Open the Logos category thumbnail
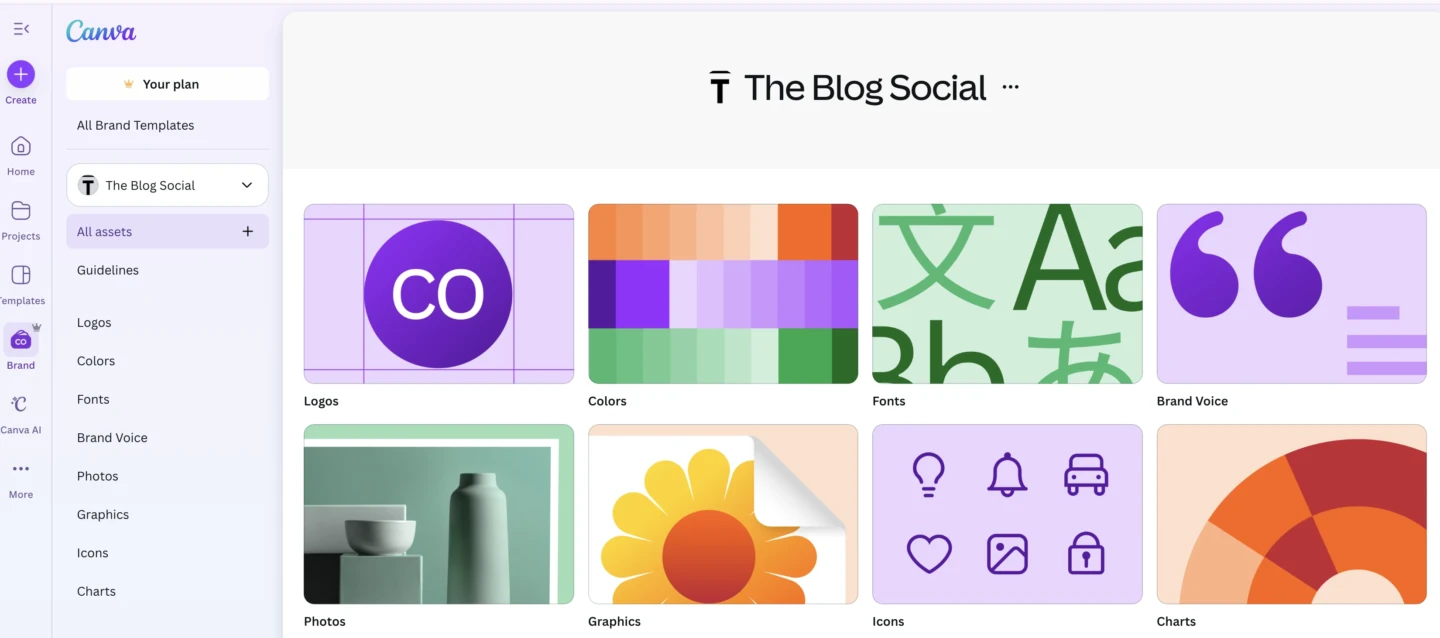Image resolution: width=1440 pixels, height=638 pixels. 439,294
